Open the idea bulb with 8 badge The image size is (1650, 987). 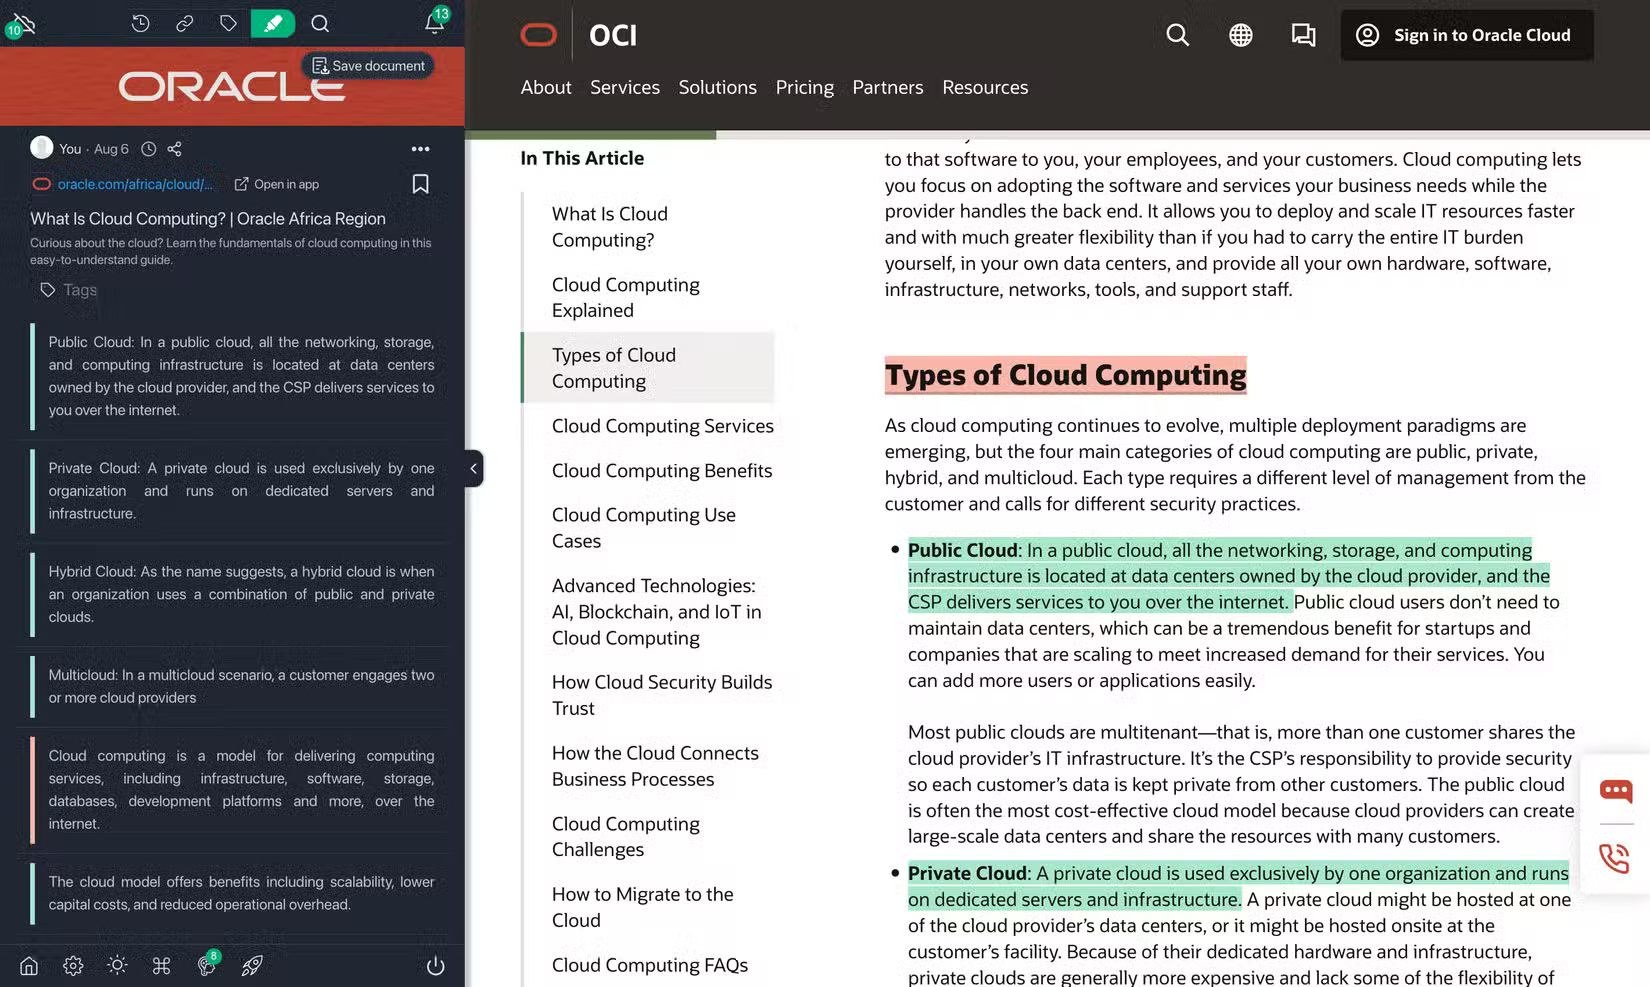[x=205, y=966]
